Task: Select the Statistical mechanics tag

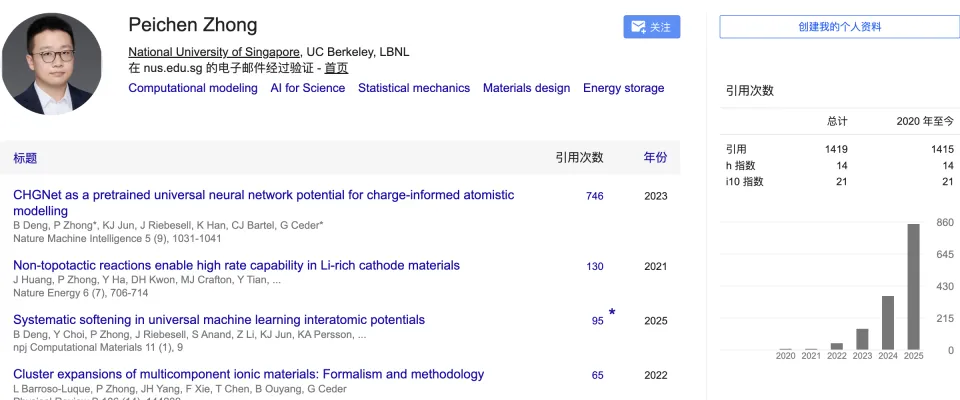Action: click(414, 88)
